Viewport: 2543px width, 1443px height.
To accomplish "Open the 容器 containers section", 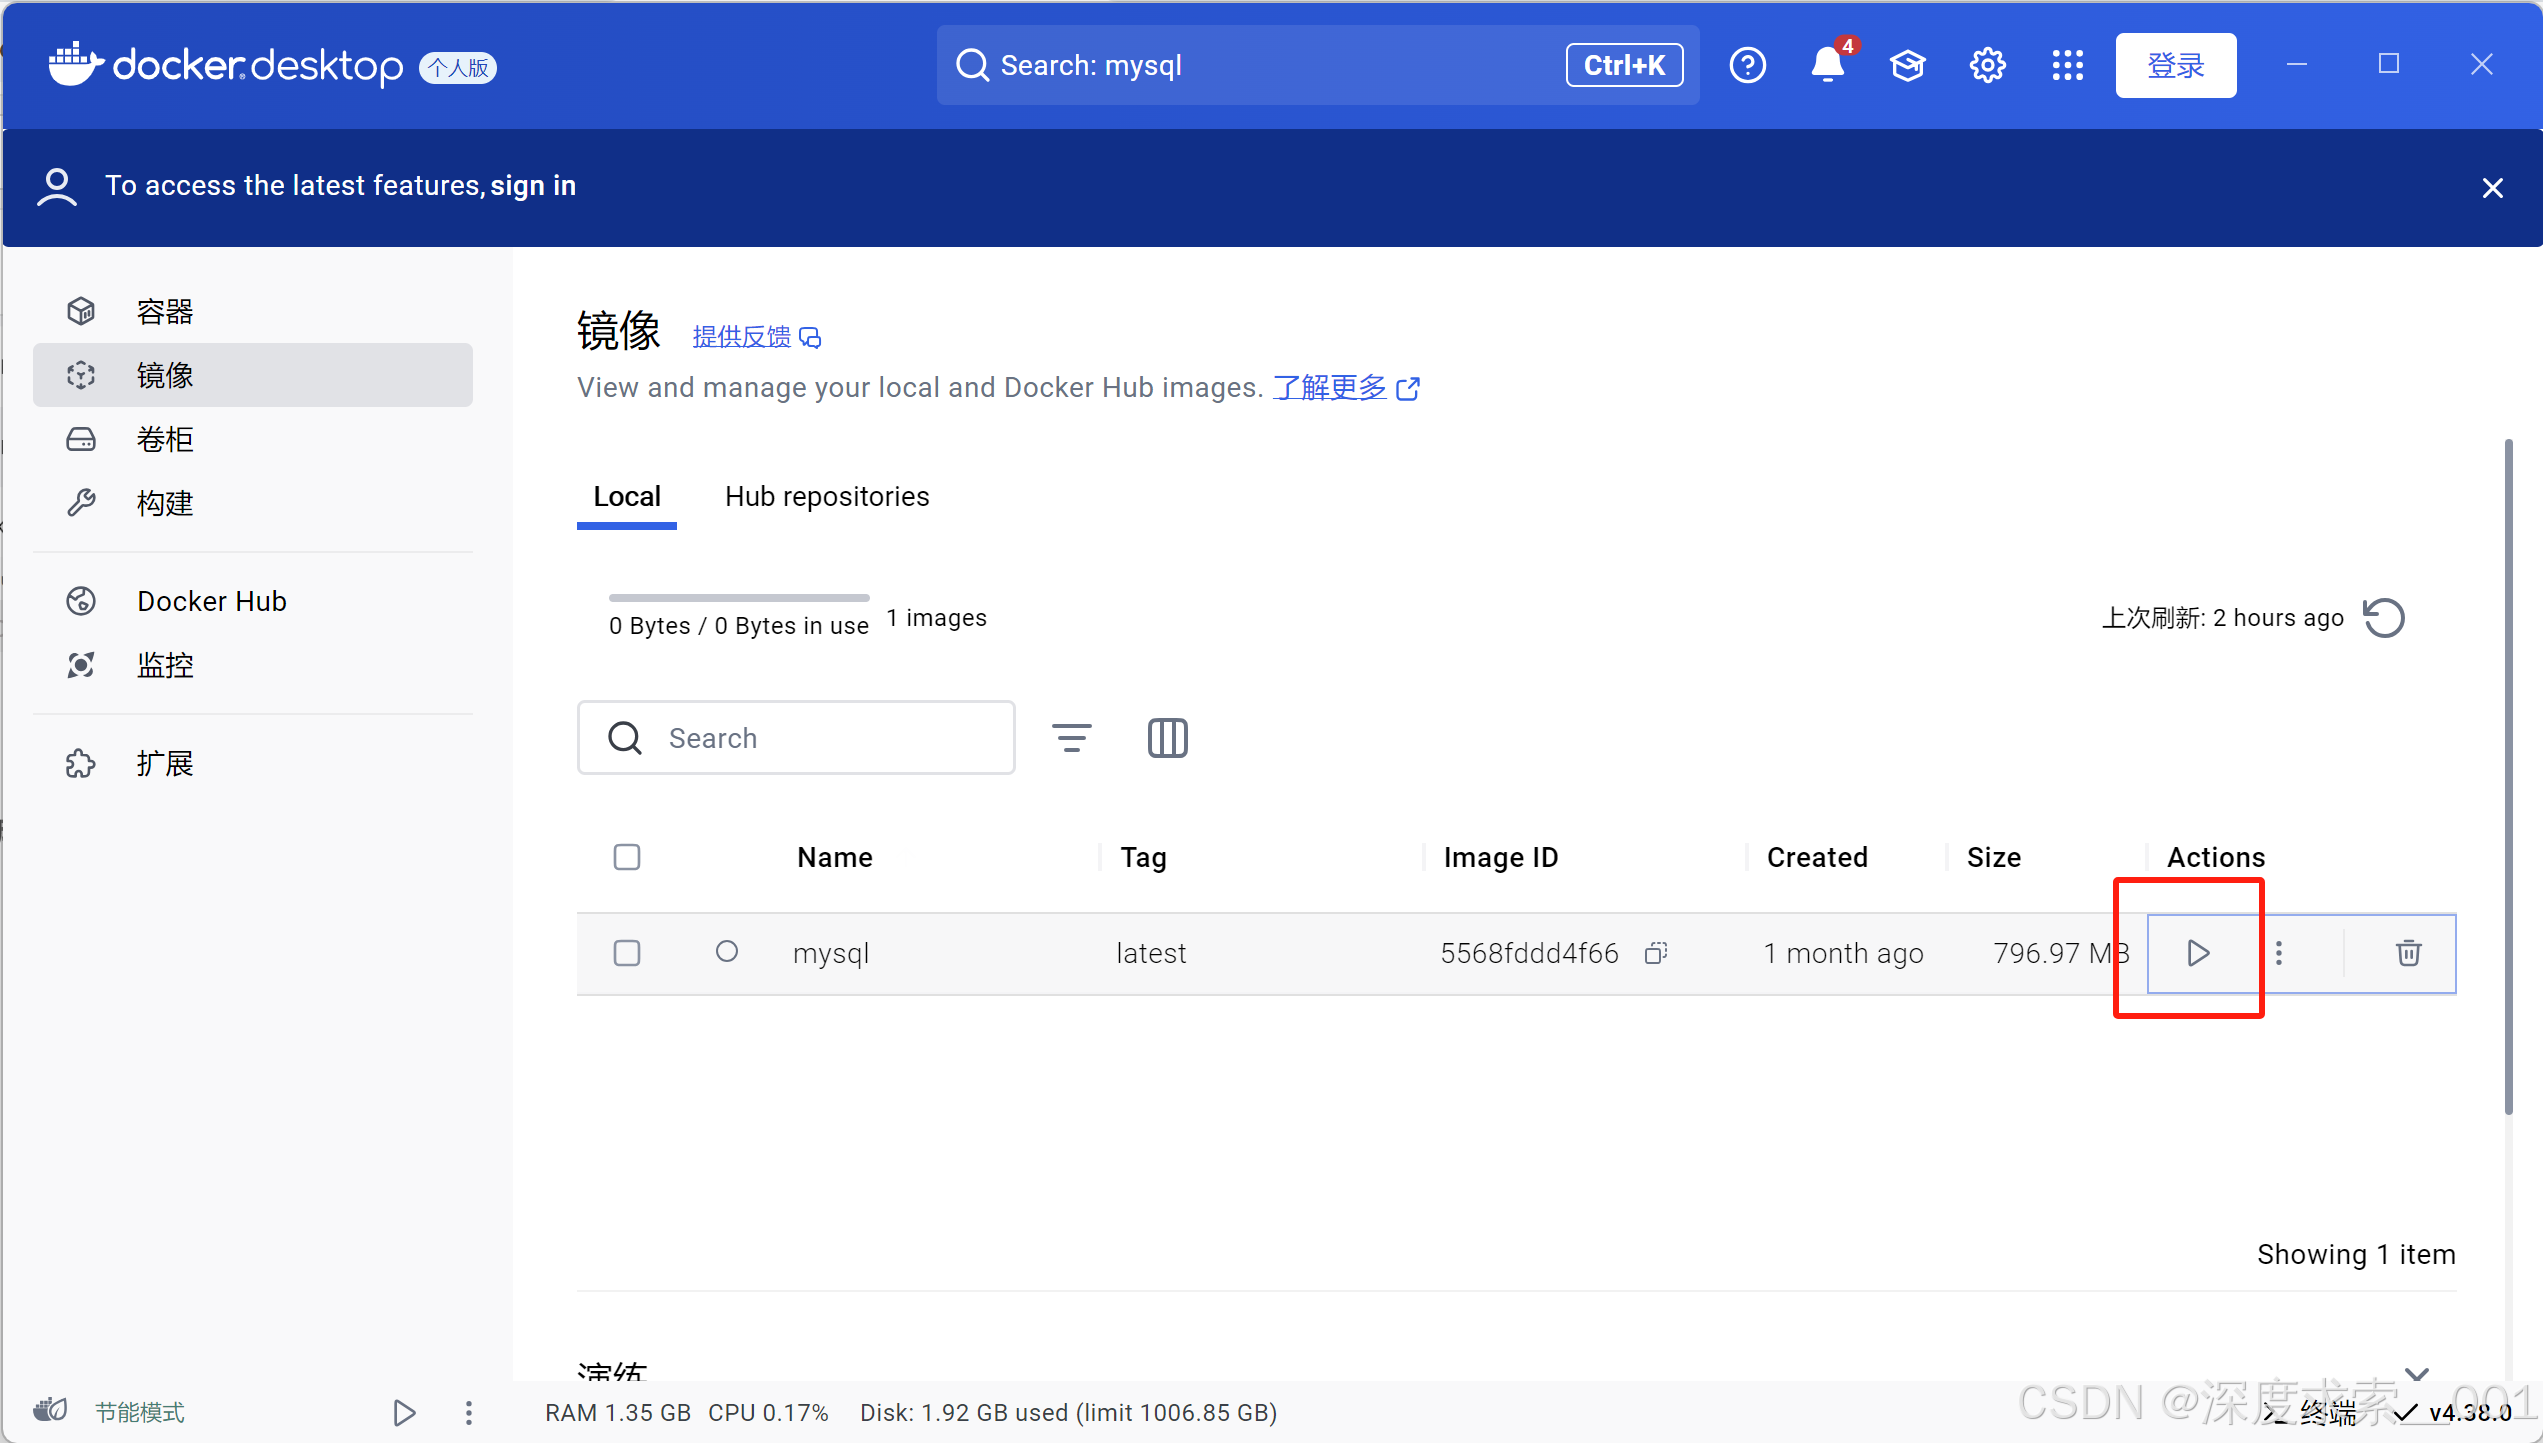I will [165, 312].
